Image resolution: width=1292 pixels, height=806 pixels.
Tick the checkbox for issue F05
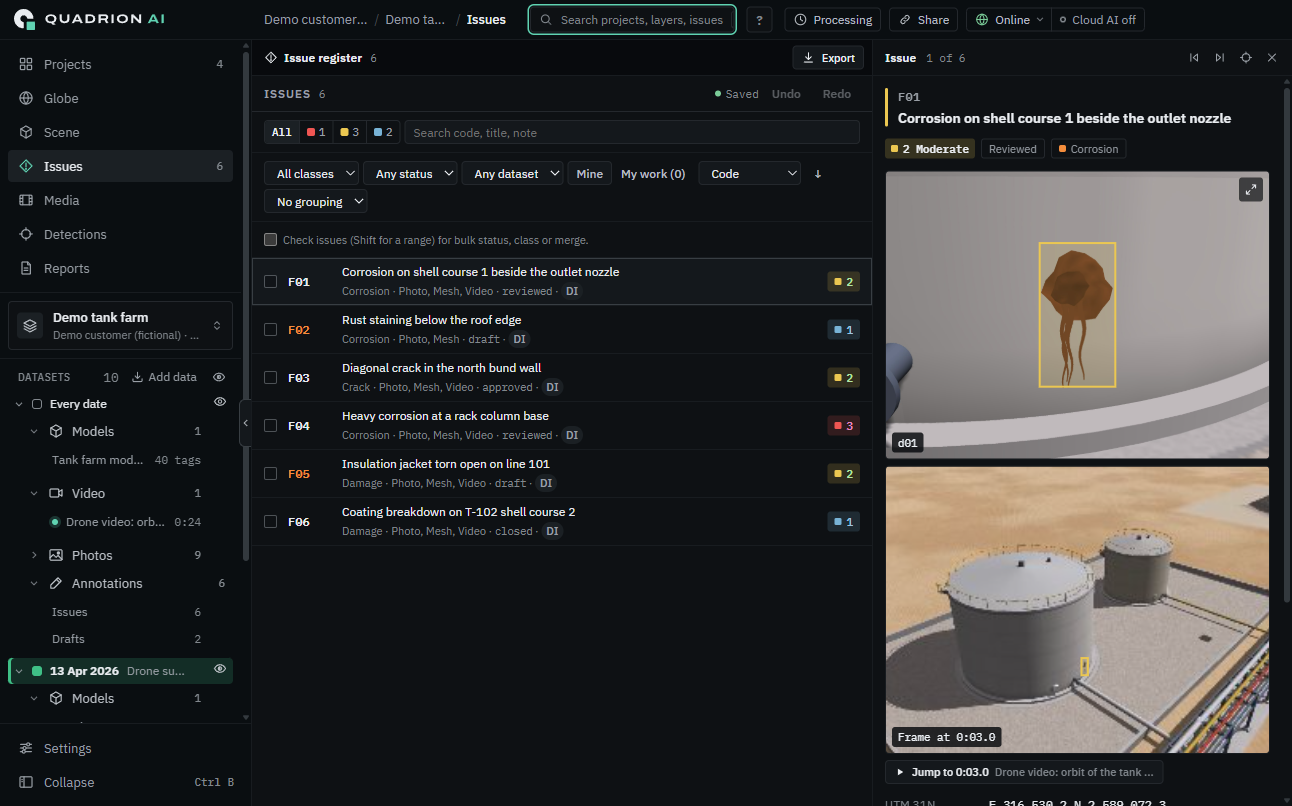(270, 474)
